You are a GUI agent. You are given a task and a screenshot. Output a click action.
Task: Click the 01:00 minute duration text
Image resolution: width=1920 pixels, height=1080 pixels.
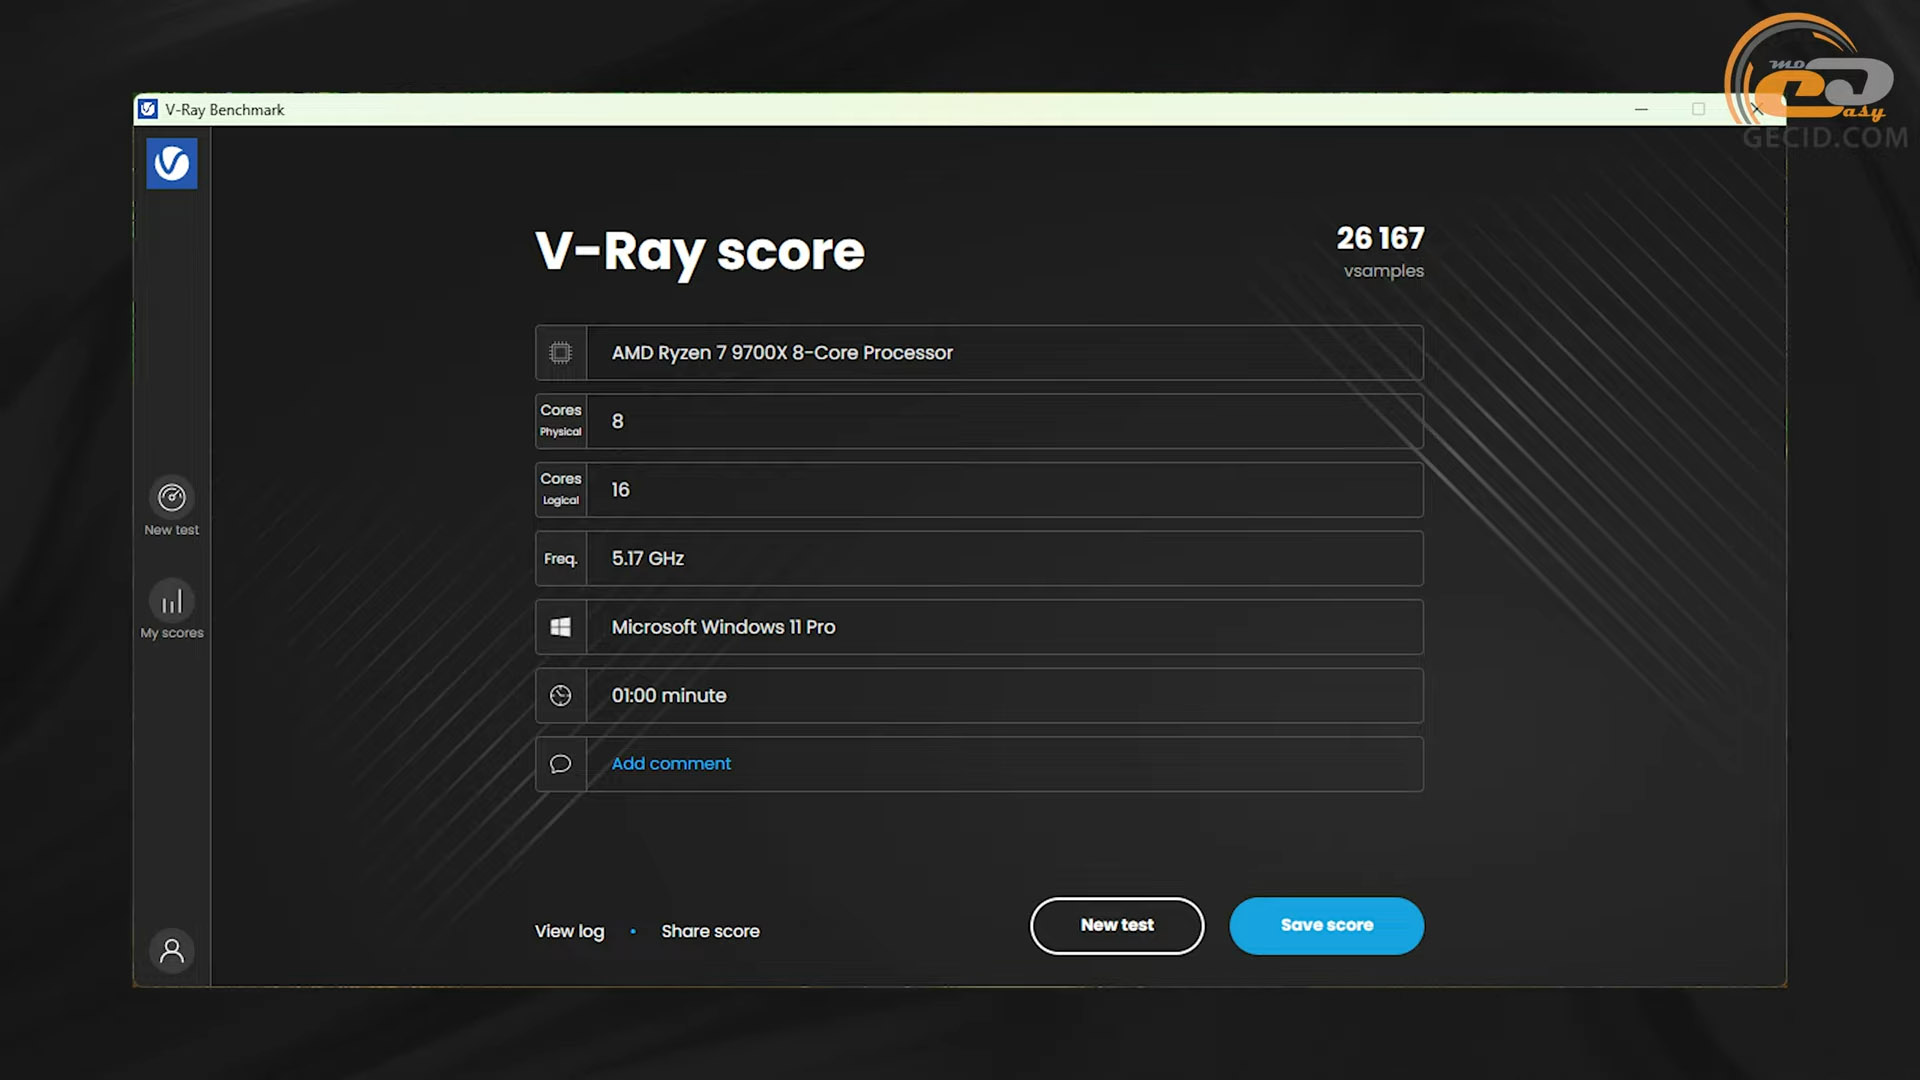pyautogui.click(x=669, y=696)
